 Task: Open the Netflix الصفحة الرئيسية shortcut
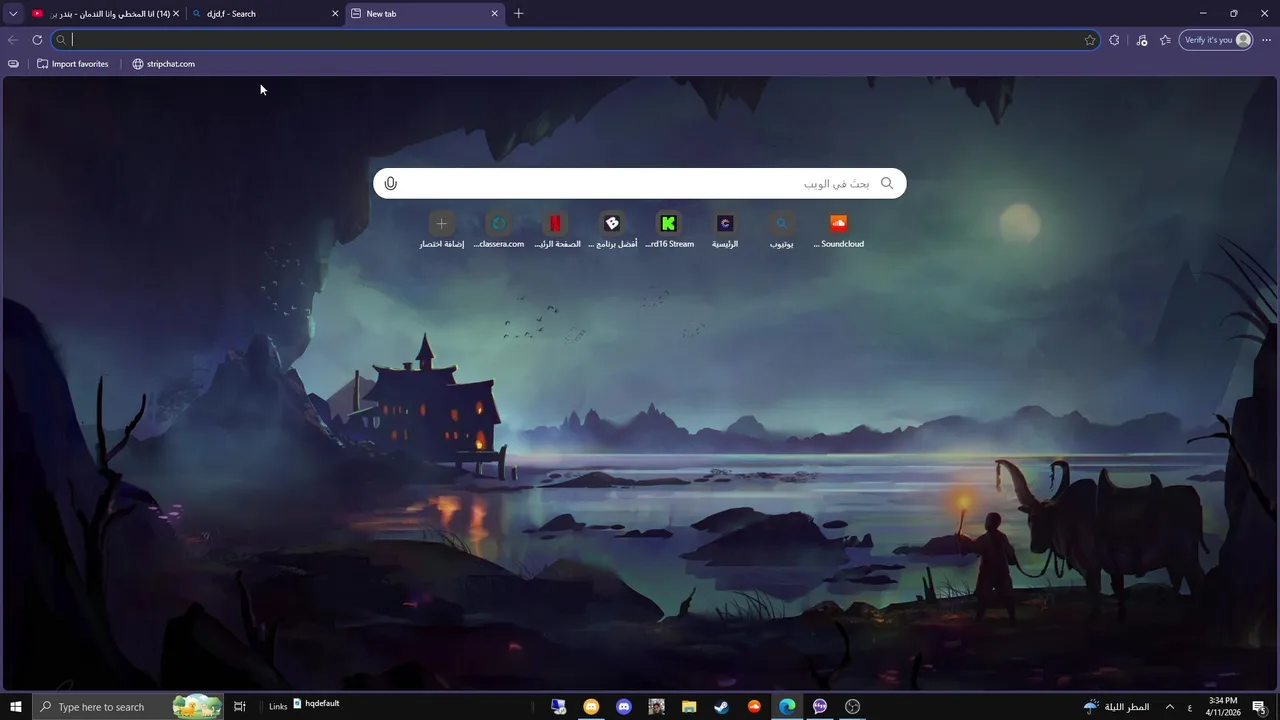pyautogui.click(x=556, y=229)
